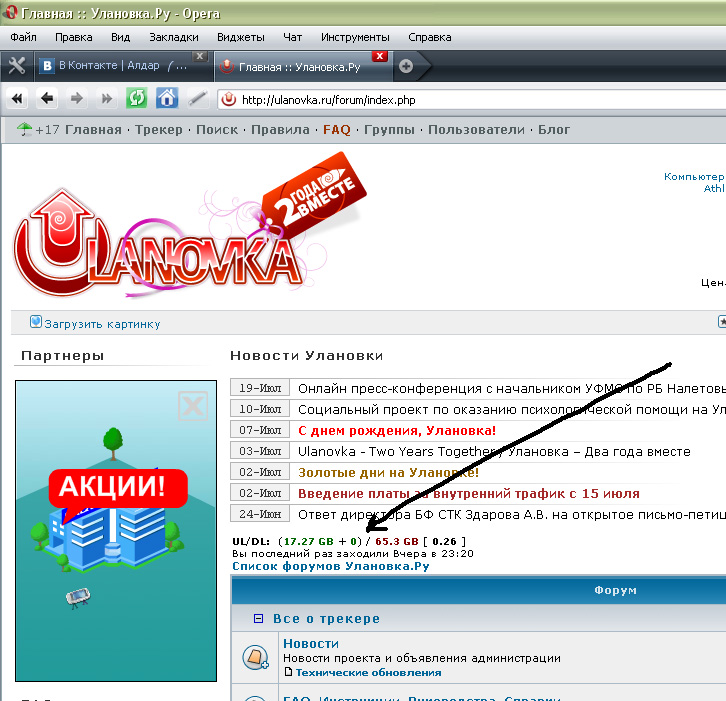Close the partners ad banner X
This screenshot has height=701, width=726.
(x=193, y=406)
